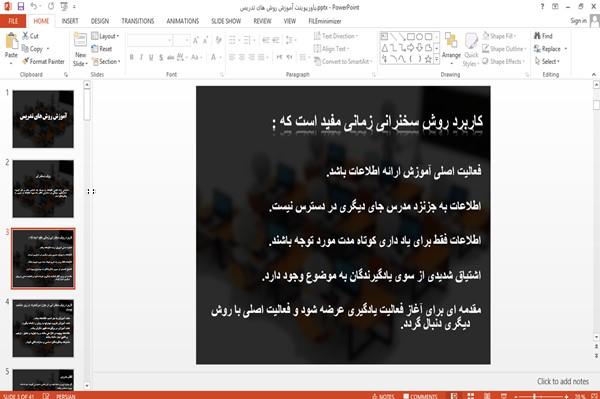This screenshot has width=600, height=399.
Task: Switch to the DESIGN tab
Action: (100, 21)
